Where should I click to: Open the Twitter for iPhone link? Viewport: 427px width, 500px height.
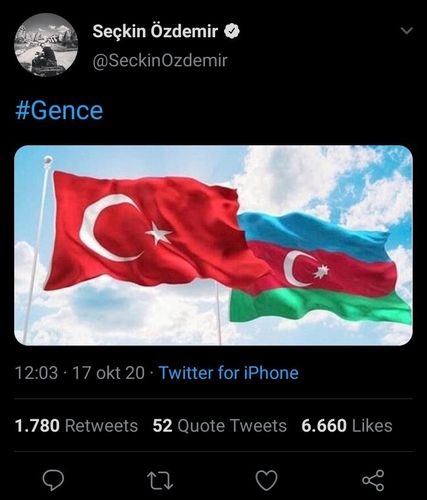coord(229,372)
